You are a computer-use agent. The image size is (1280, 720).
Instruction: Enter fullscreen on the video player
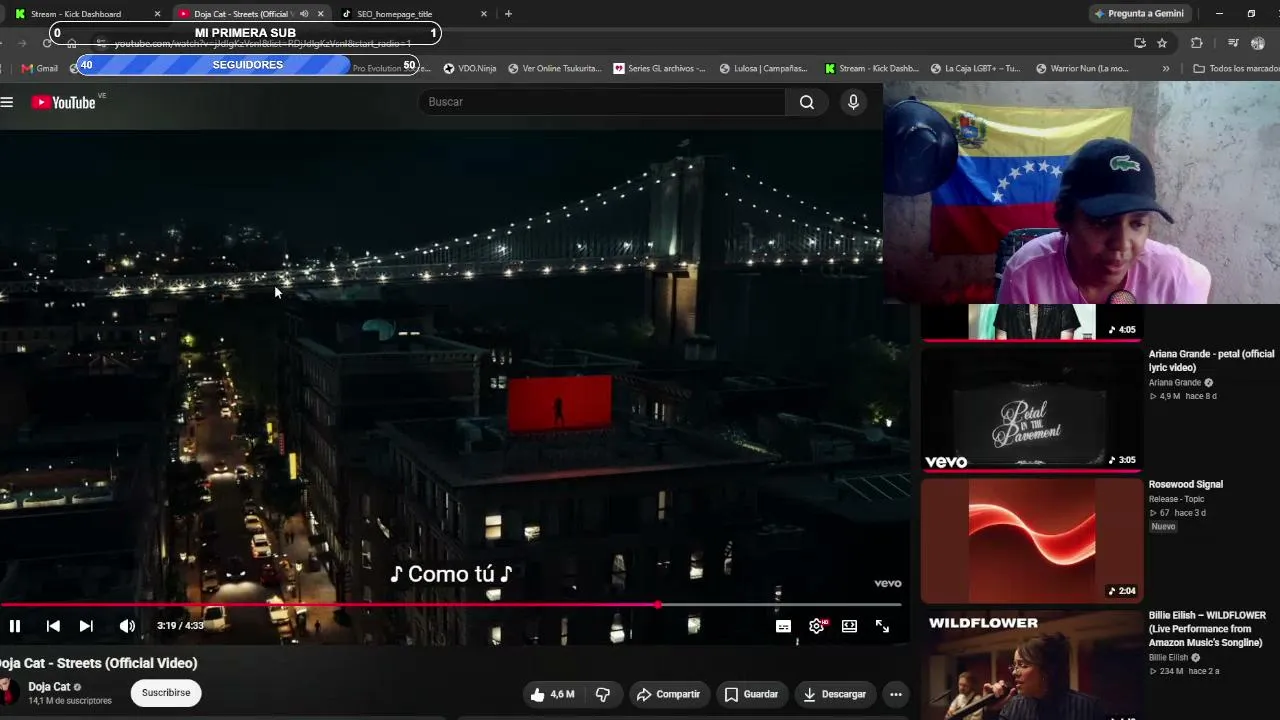point(883,626)
